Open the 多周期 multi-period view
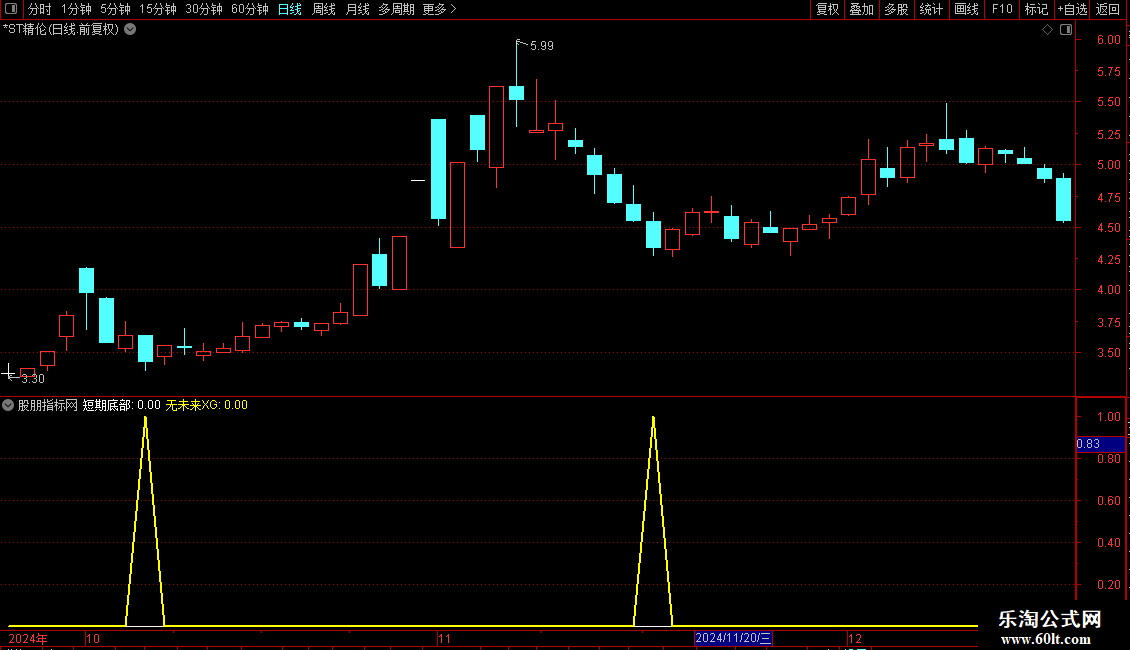The height and width of the screenshot is (650, 1130). pyautogui.click(x=396, y=9)
